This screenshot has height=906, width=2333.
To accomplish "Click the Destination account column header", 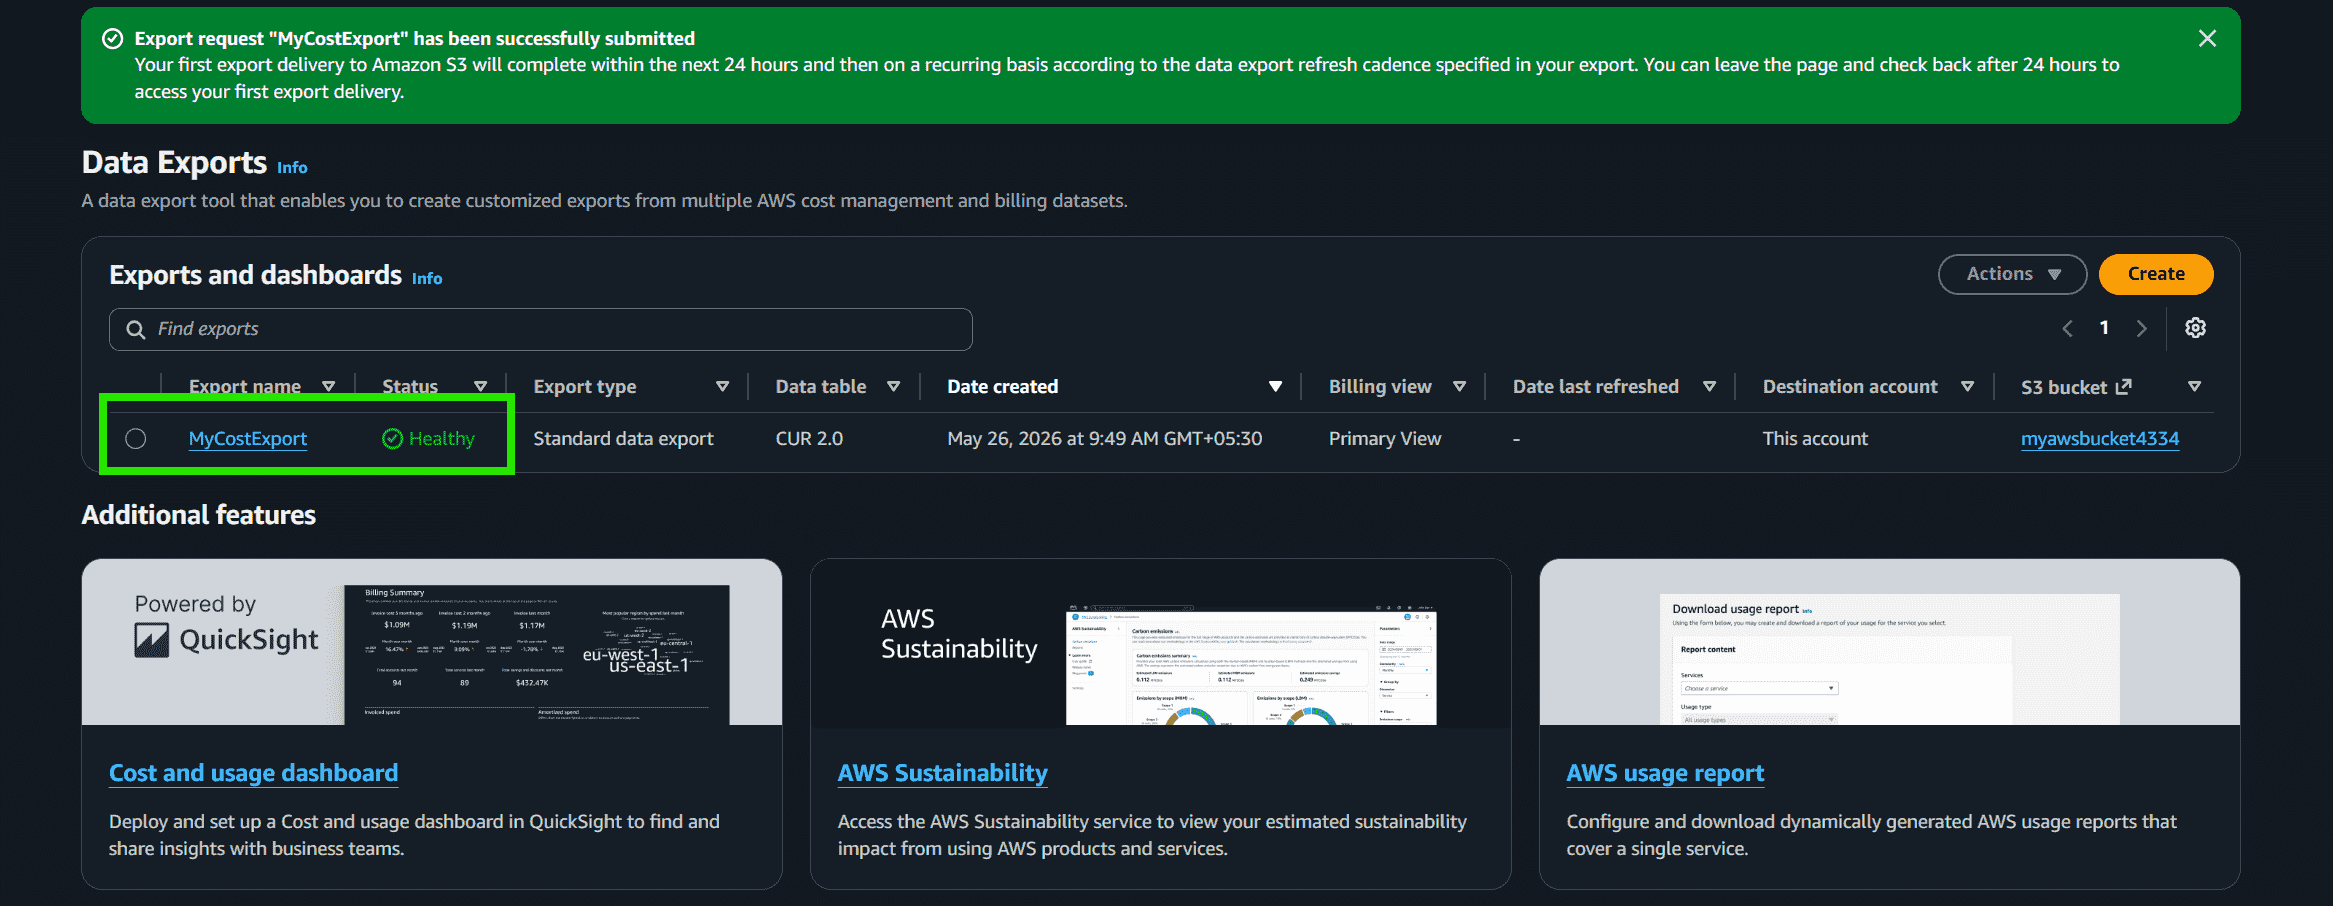I will 1850,386.
